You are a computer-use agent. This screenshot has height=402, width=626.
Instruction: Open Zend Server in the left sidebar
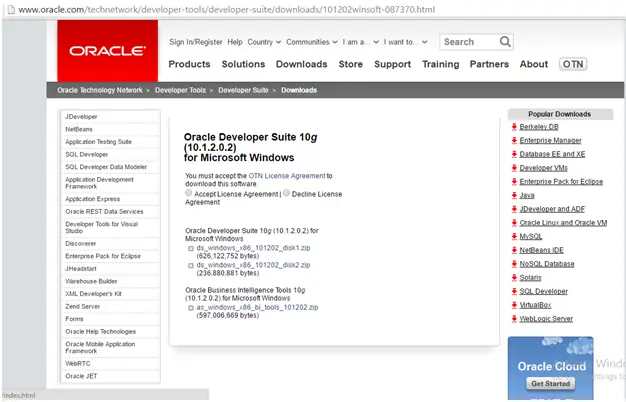click(x=110, y=307)
